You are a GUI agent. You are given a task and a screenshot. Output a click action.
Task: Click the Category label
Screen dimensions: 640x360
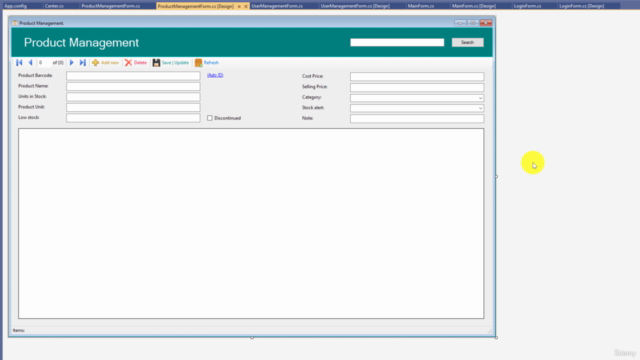coord(311,97)
